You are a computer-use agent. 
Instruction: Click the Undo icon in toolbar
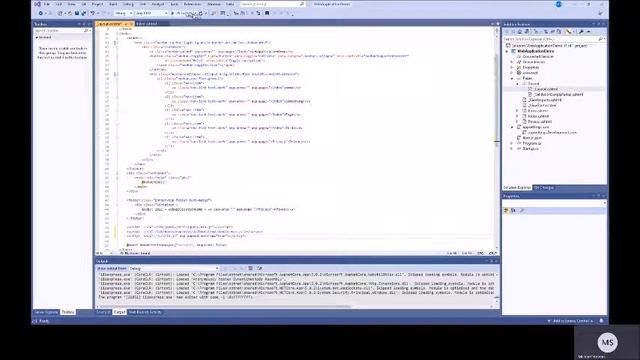click(93, 13)
